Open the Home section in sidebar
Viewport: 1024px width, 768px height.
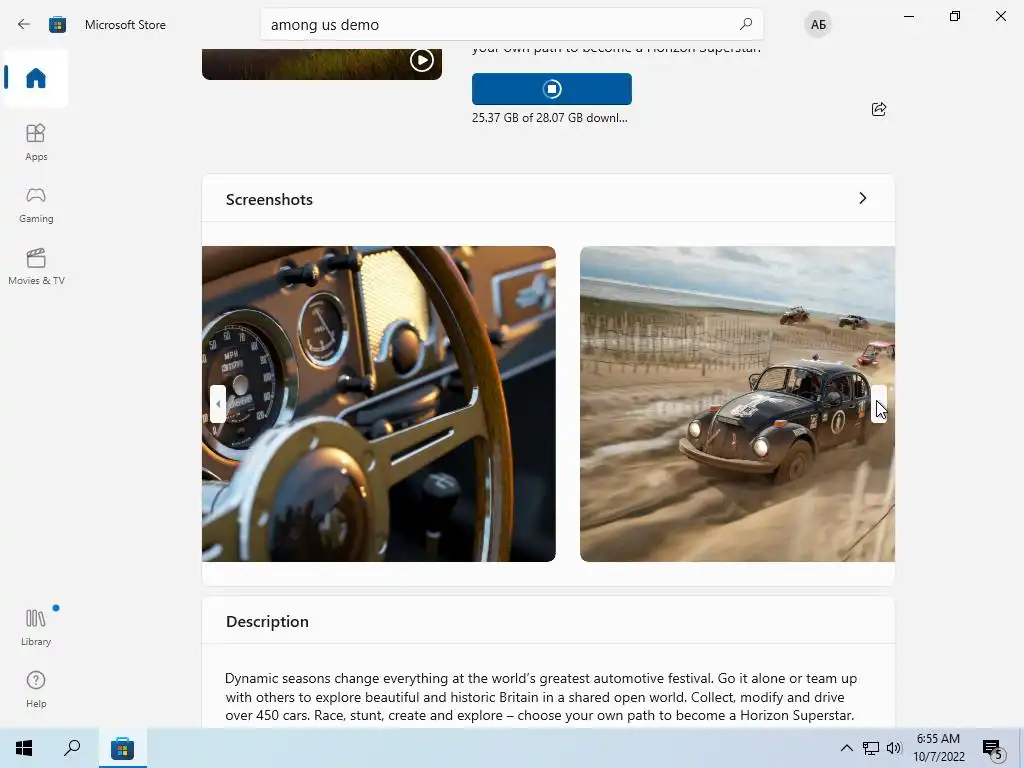pyautogui.click(x=36, y=78)
